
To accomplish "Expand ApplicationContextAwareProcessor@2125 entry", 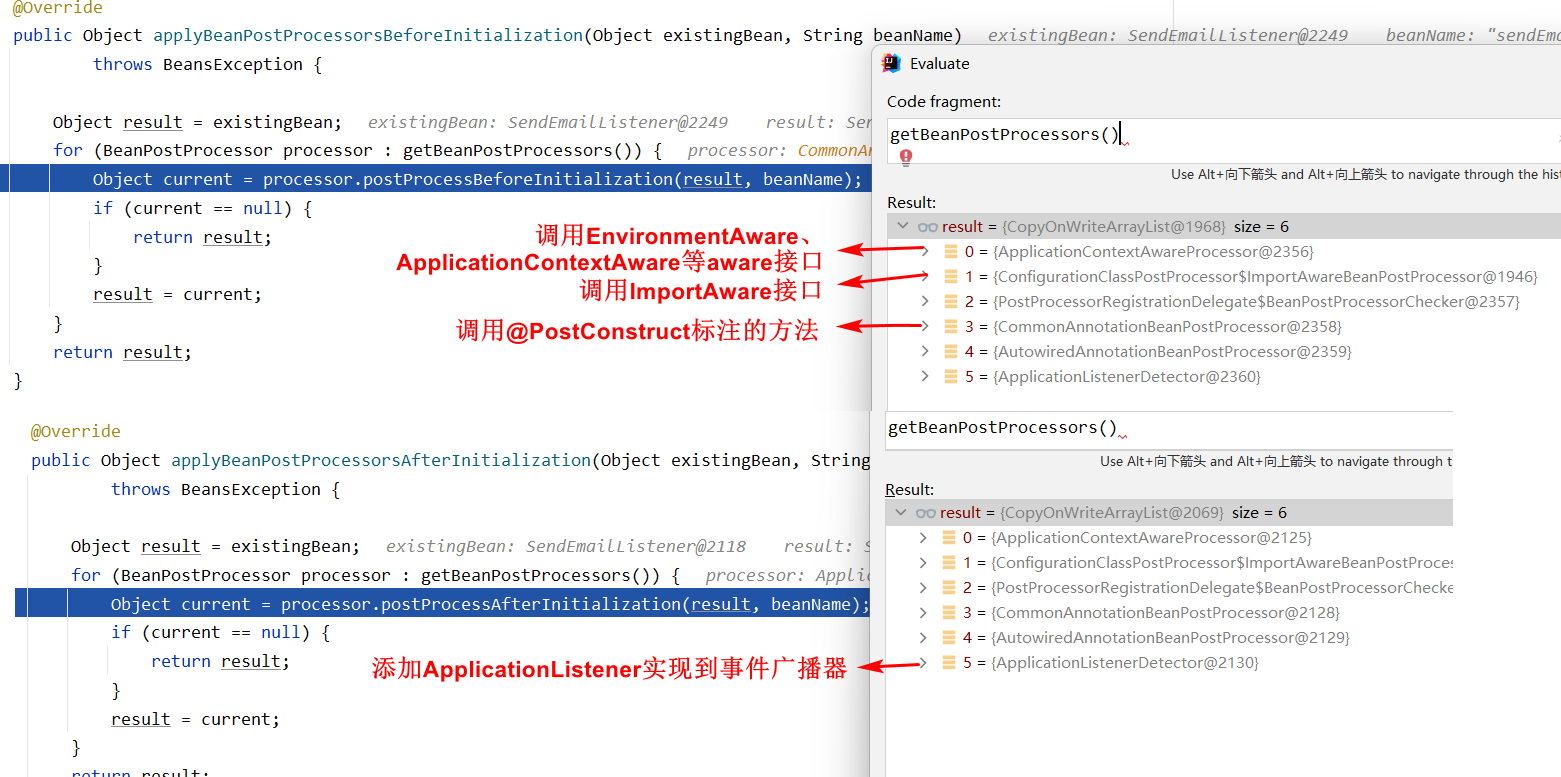I will (923, 538).
